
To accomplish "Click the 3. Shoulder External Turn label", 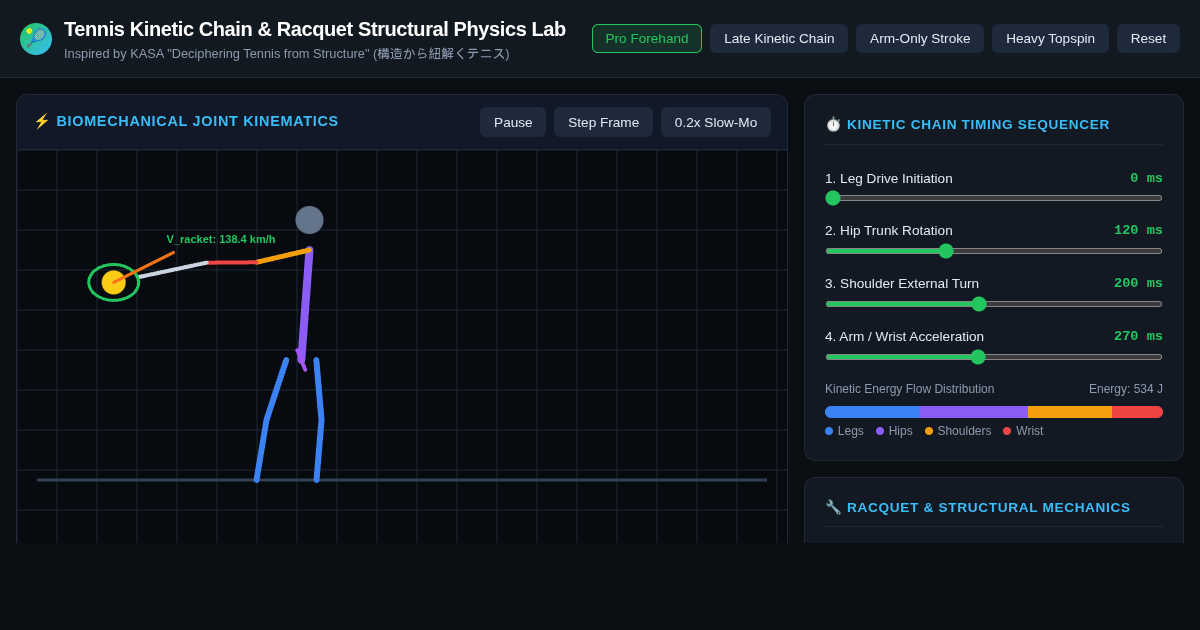I will 902,283.
